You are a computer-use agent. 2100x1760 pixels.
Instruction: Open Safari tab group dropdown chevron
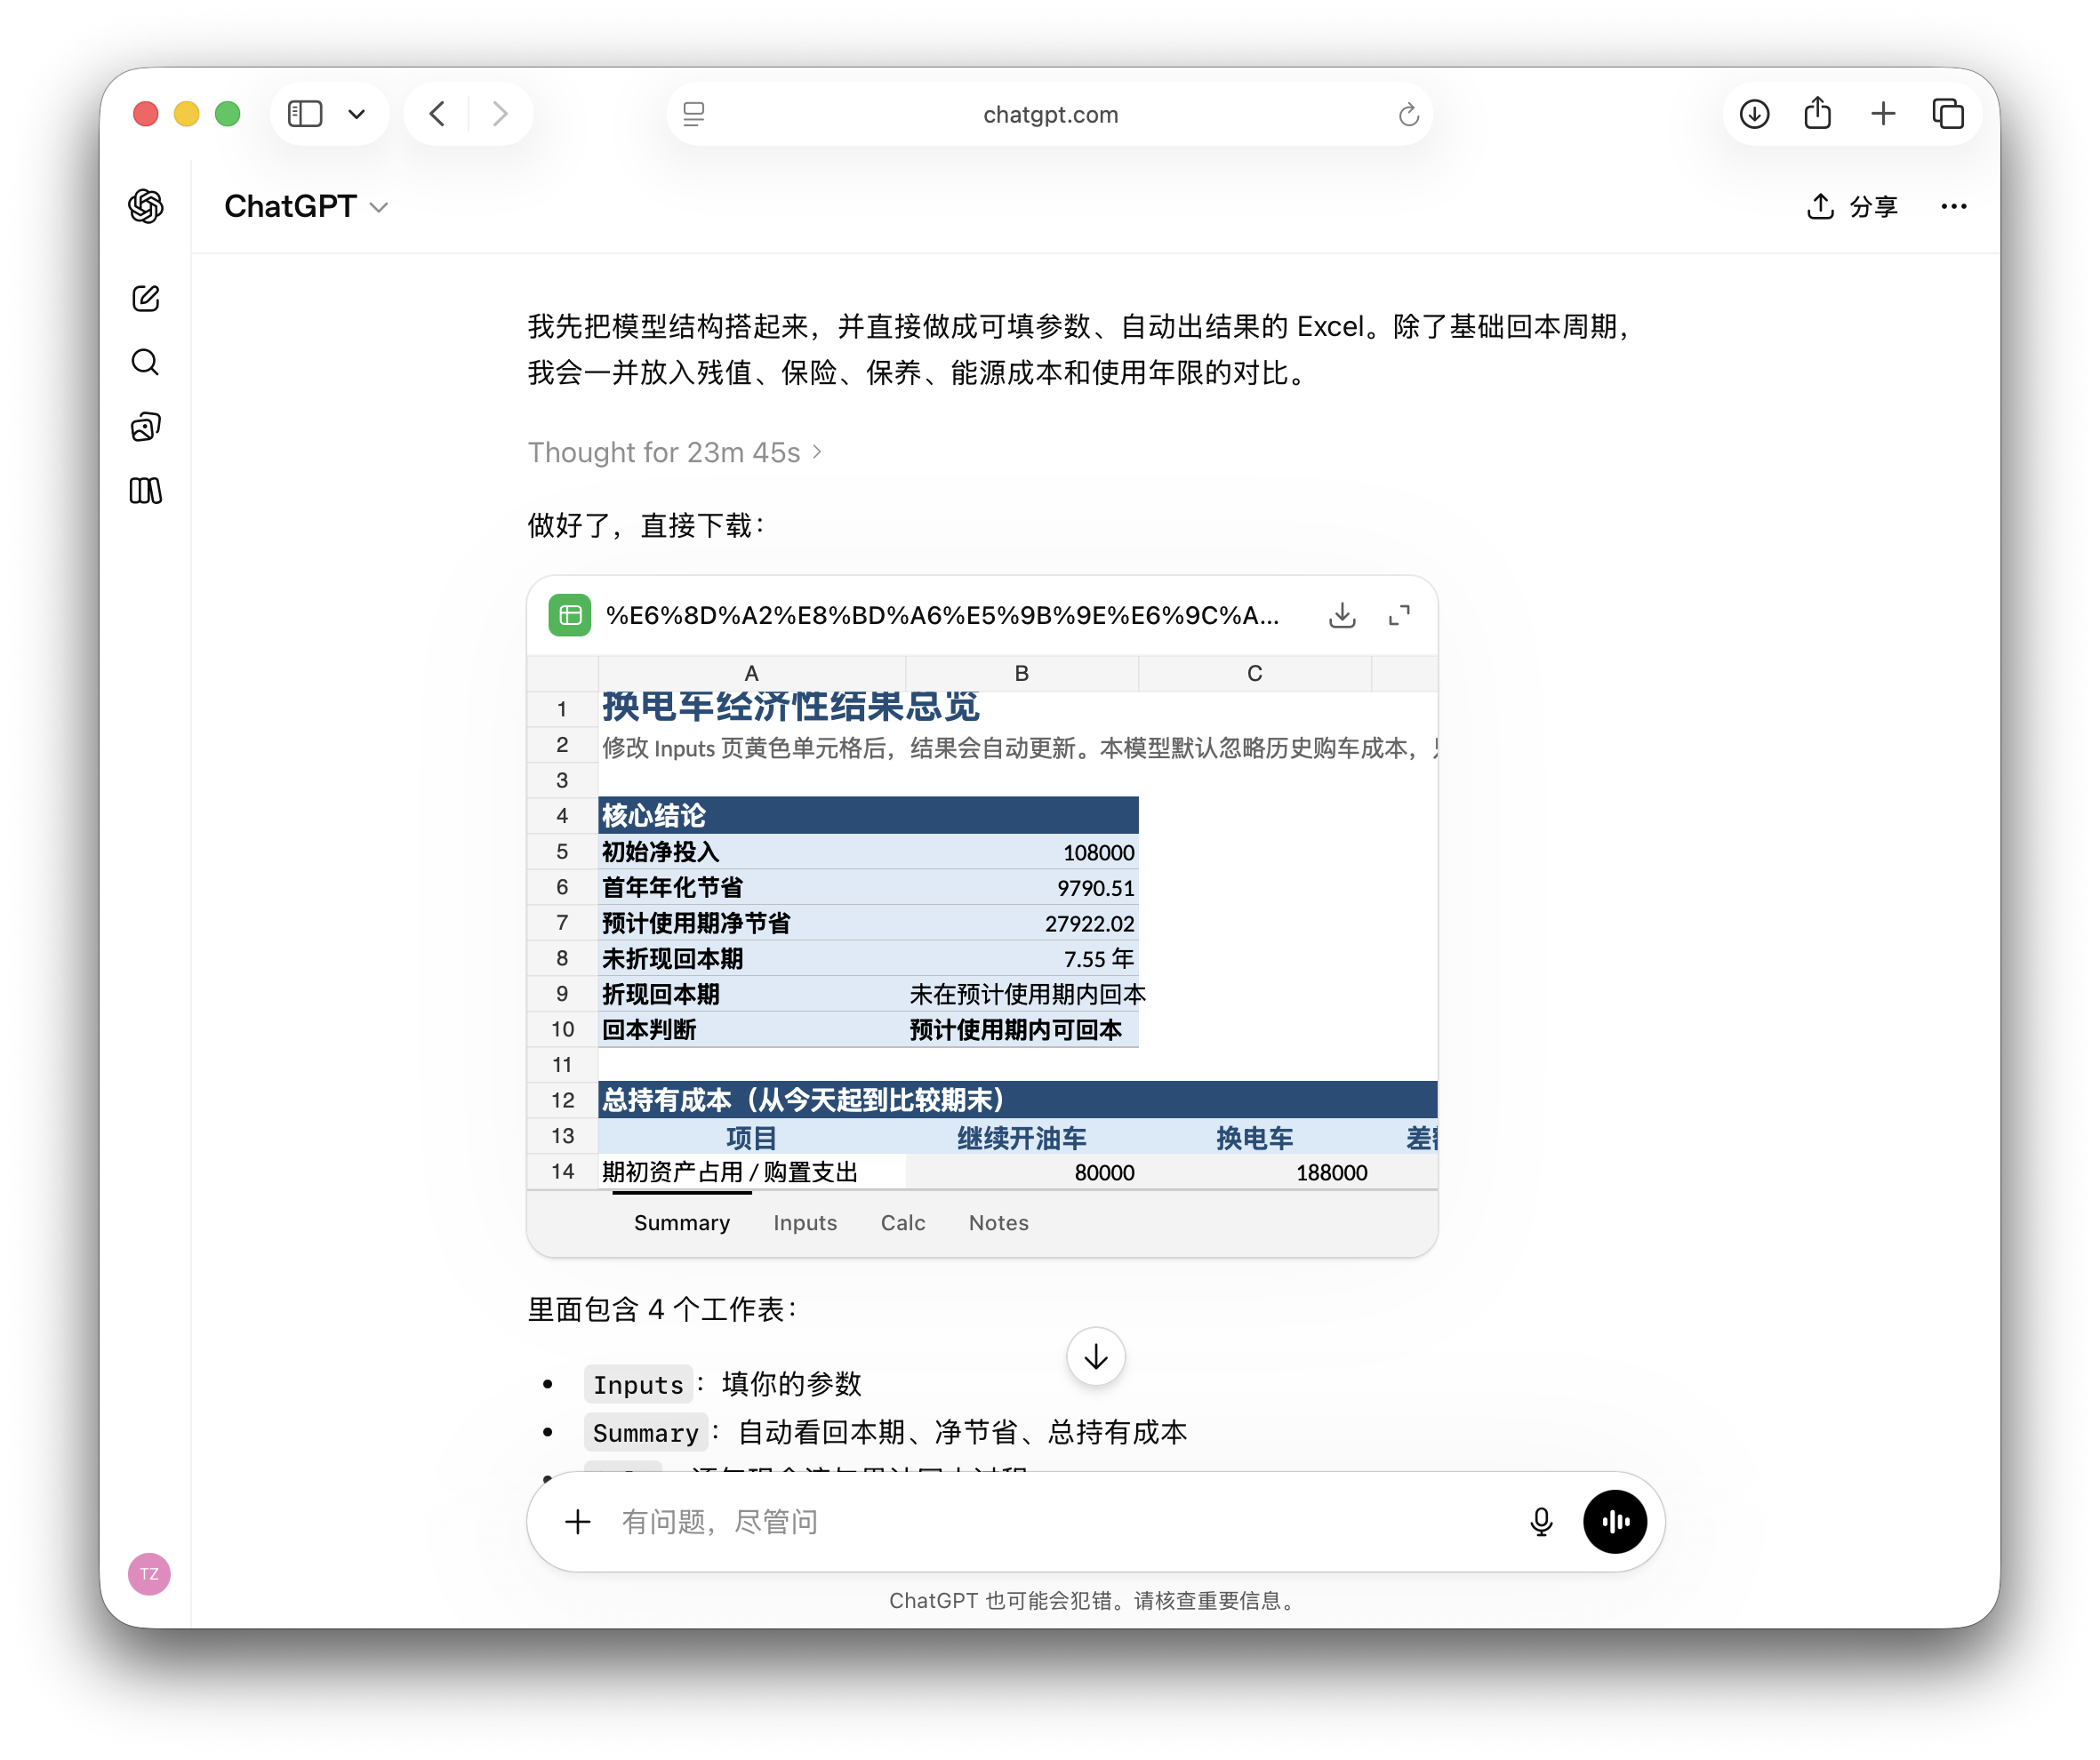point(357,114)
